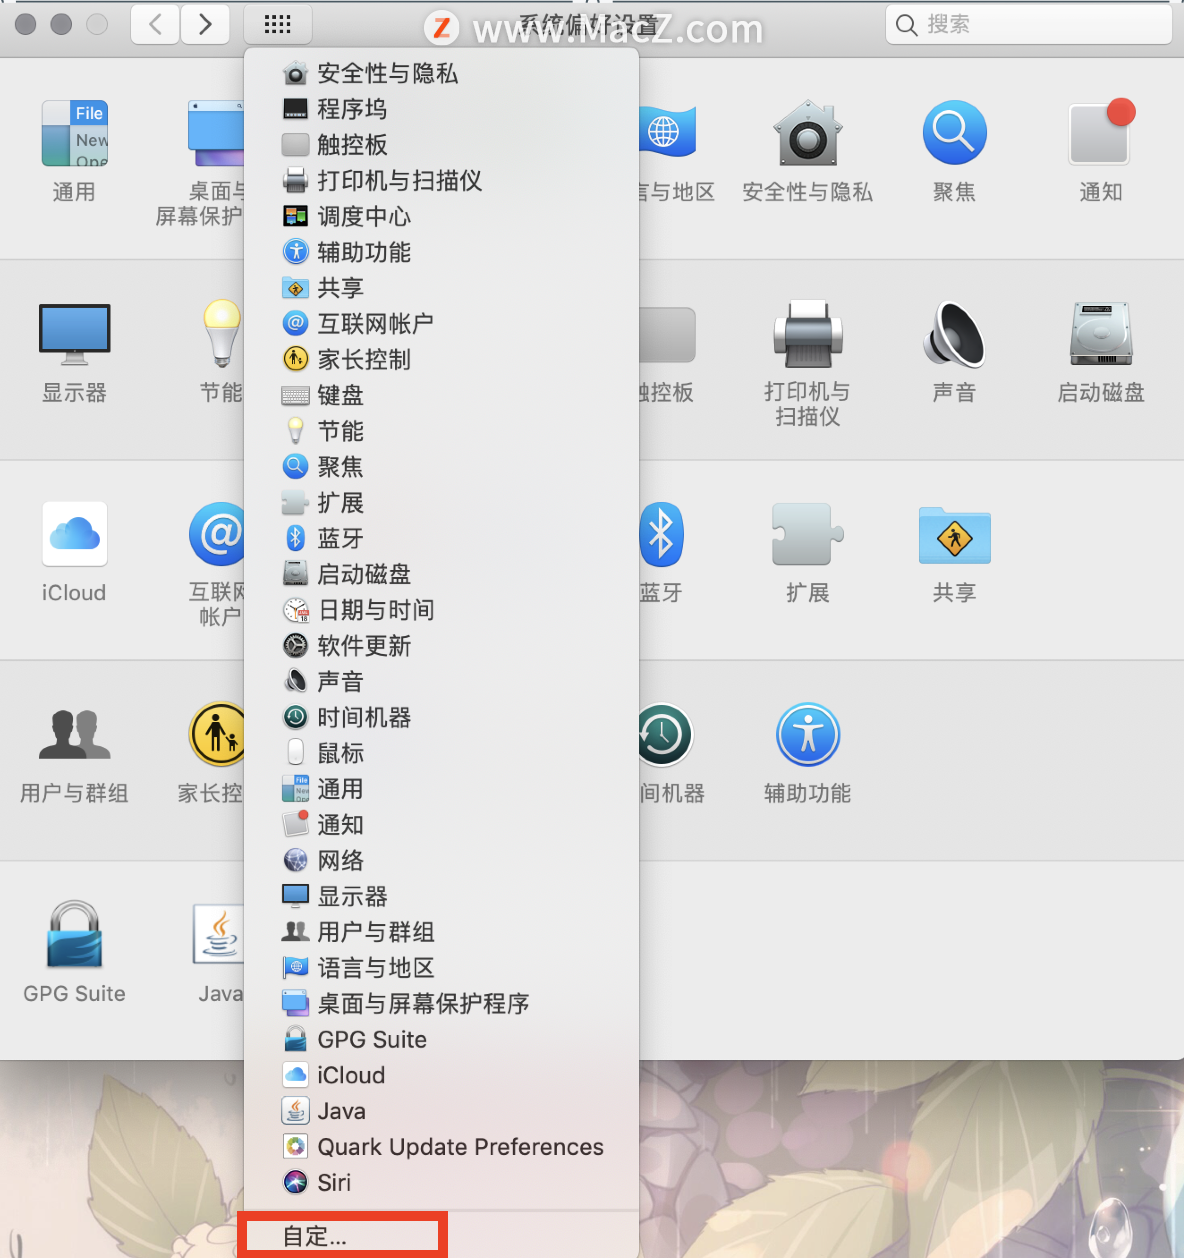This screenshot has width=1184, height=1258.
Task: Choose 安全性与隐私 from the dropdown menu
Action: click(x=441, y=73)
